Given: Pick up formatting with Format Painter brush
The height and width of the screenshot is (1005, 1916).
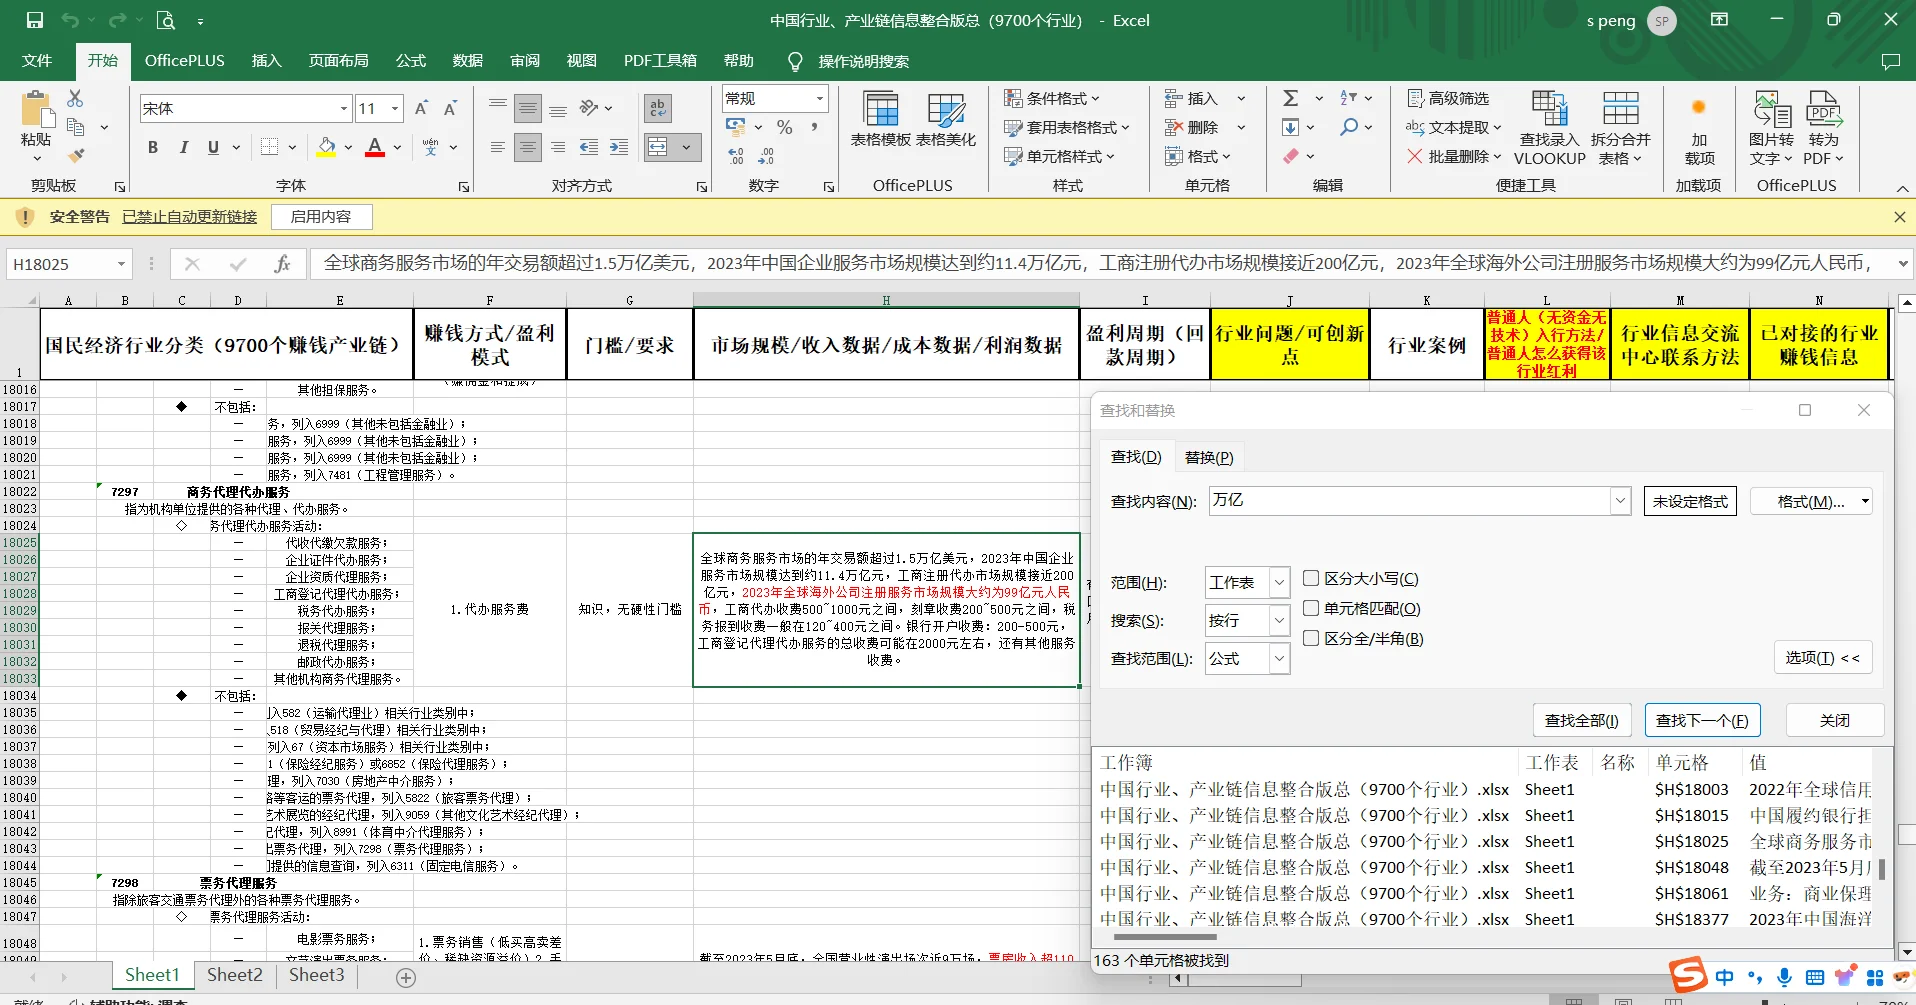Looking at the screenshot, I should tap(75, 155).
